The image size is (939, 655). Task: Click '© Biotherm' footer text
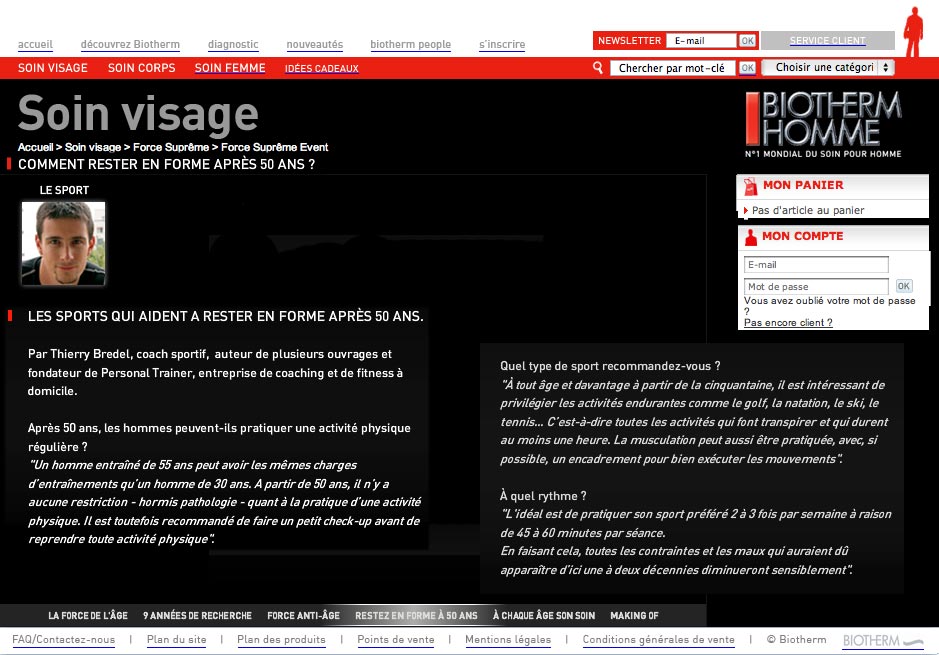[x=796, y=639]
